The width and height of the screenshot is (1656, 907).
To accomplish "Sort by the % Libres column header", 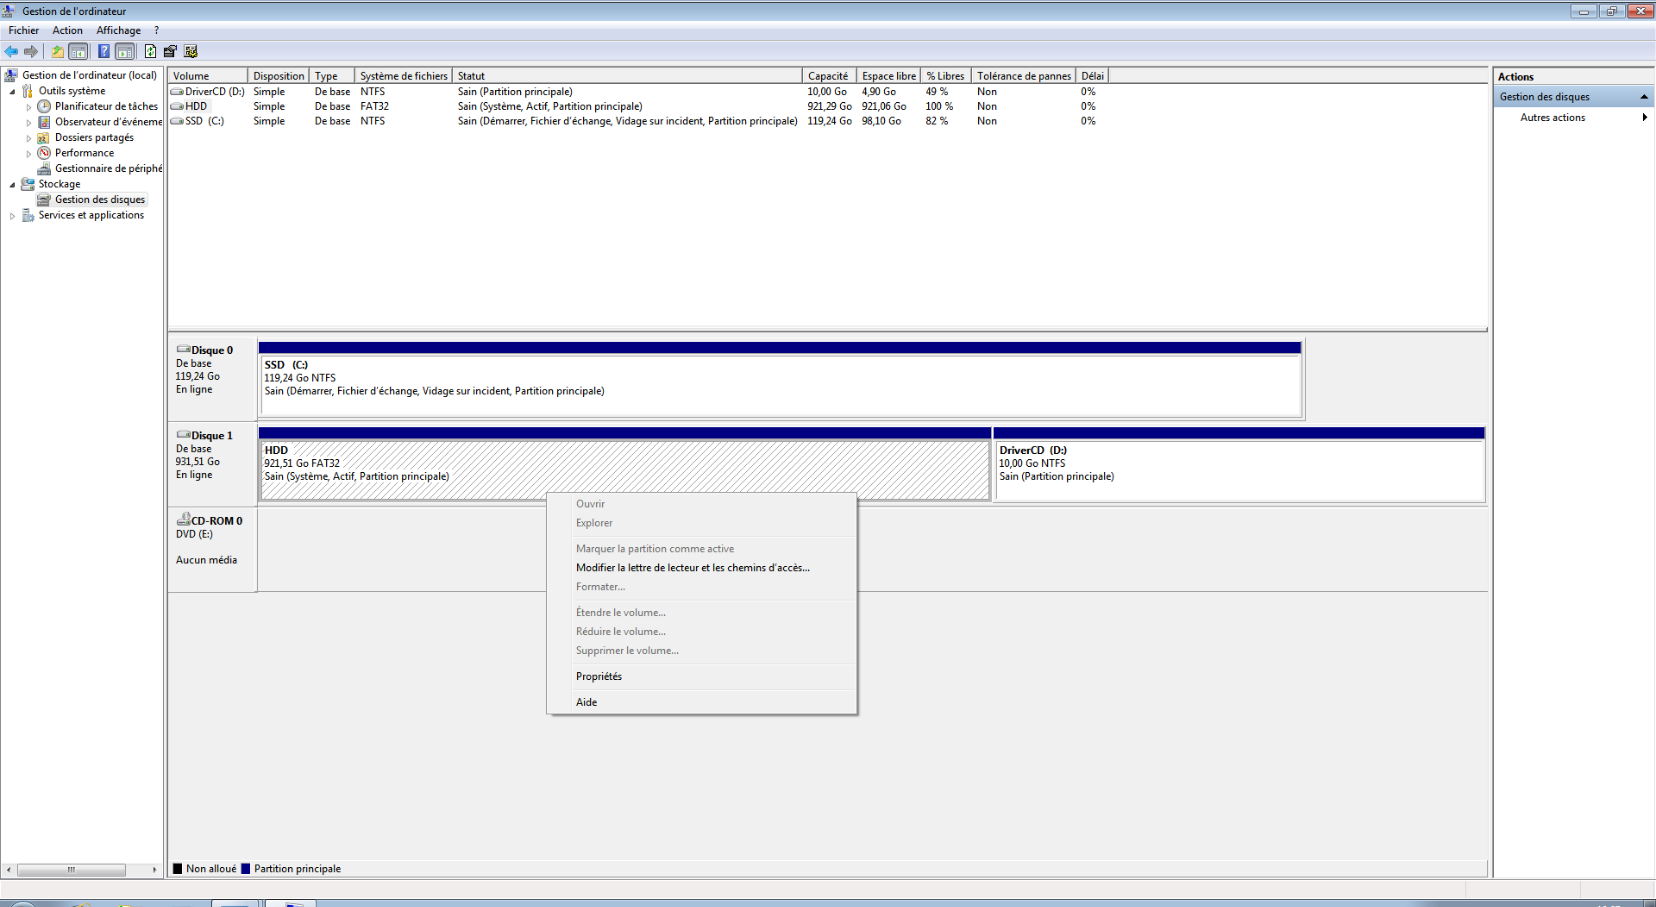I will pos(945,76).
